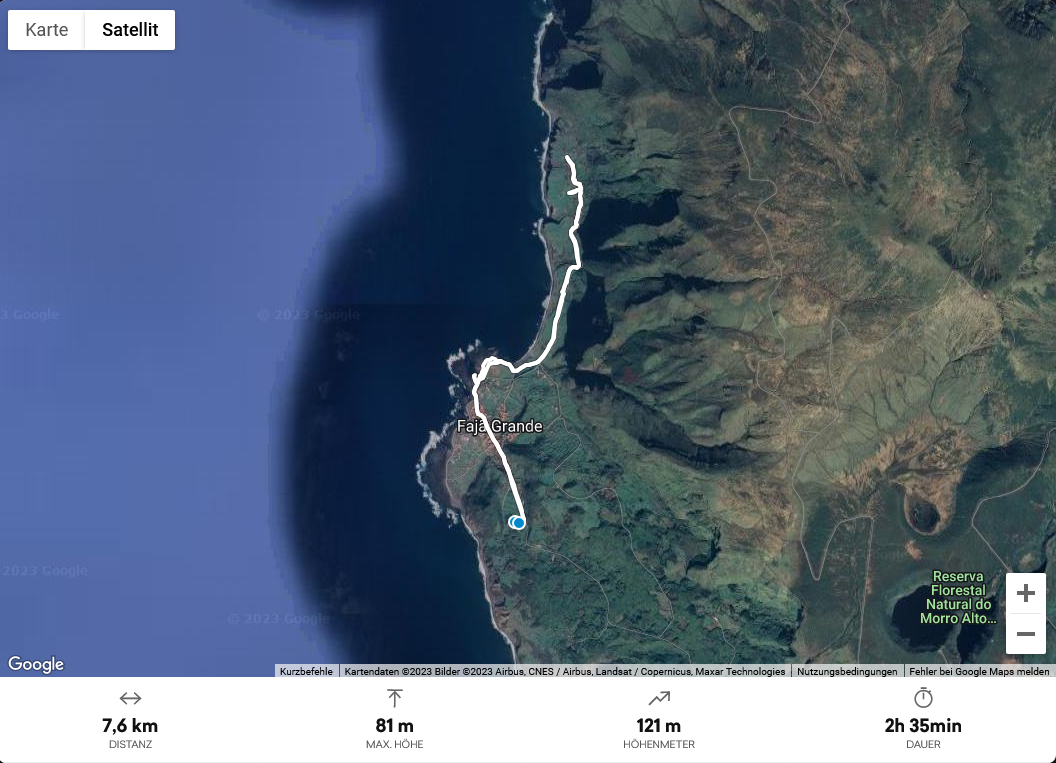The width and height of the screenshot is (1056, 763).
Task: Open the Nutzungsbedingungen link
Action: click(847, 671)
